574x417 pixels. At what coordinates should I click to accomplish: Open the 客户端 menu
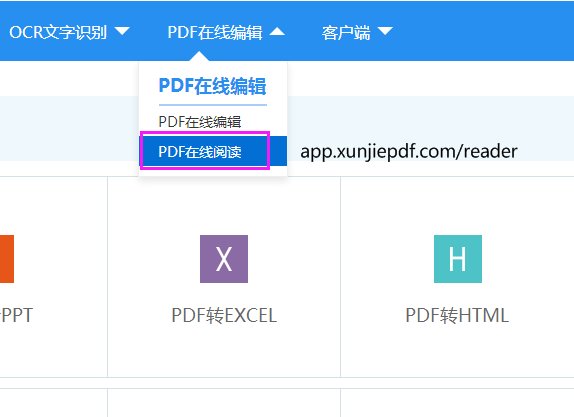346,33
